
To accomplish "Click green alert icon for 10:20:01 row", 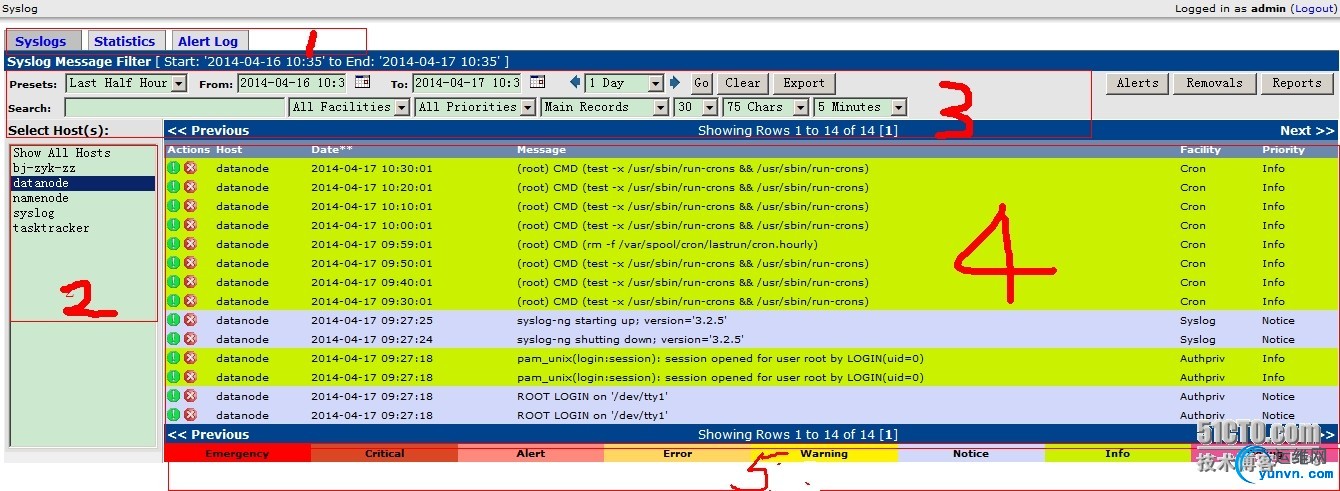I will [173, 187].
